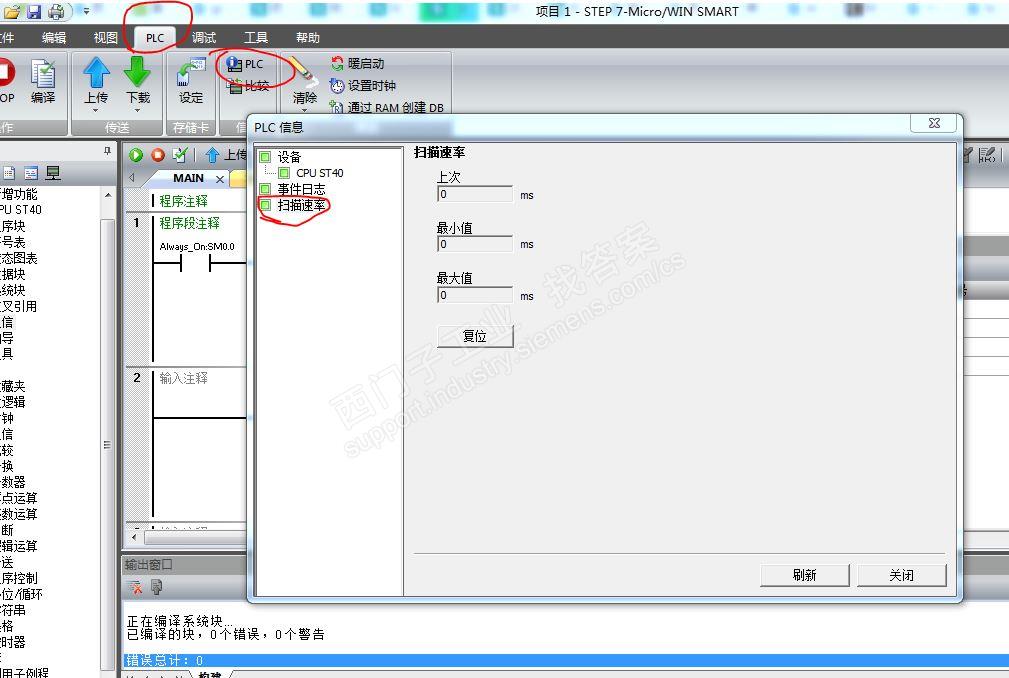Open the quick access toolbar customize arrow
The height and width of the screenshot is (678, 1009).
(x=86, y=11)
